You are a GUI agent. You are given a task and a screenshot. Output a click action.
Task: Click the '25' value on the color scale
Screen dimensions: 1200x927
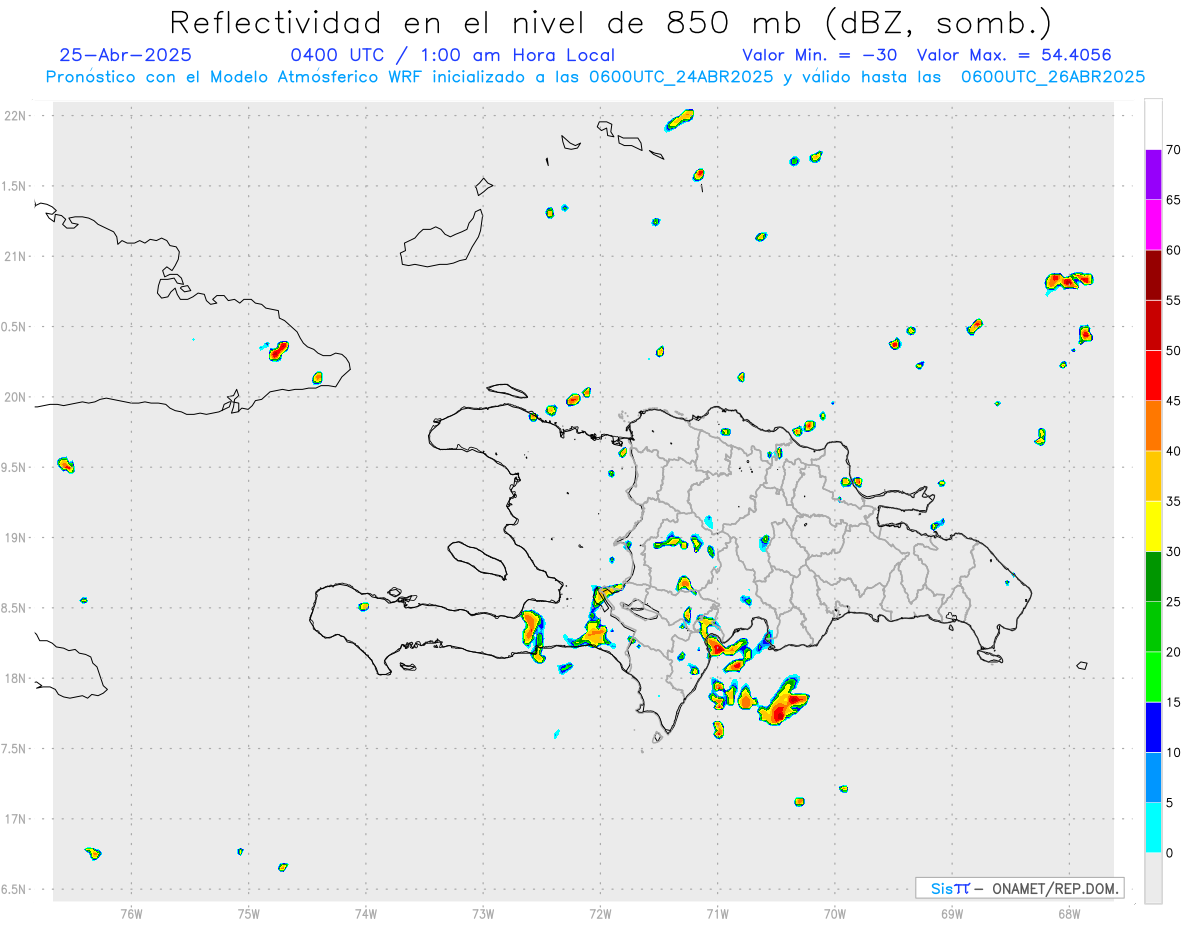click(1173, 602)
